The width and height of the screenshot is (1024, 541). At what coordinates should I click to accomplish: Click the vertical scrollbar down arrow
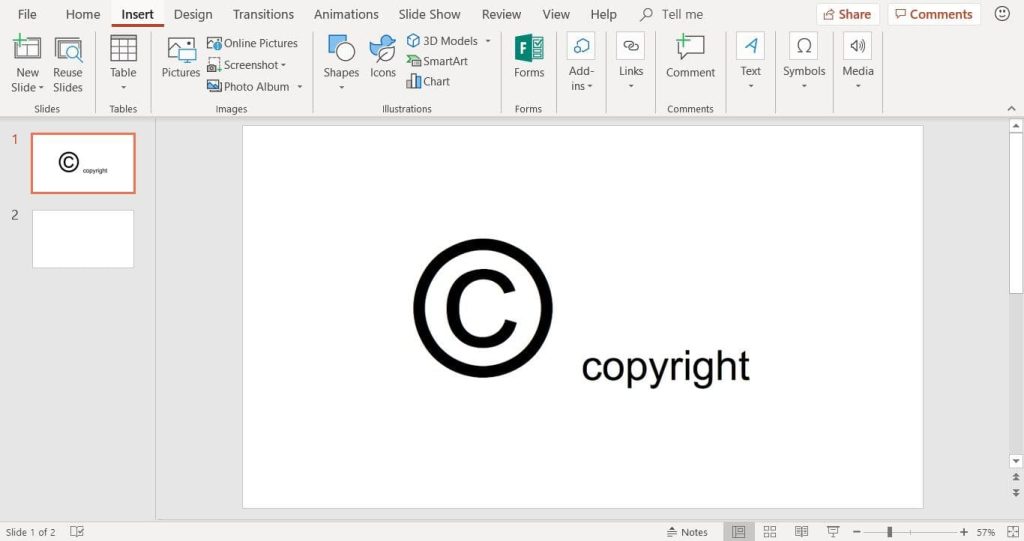(x=1016, y=461)
